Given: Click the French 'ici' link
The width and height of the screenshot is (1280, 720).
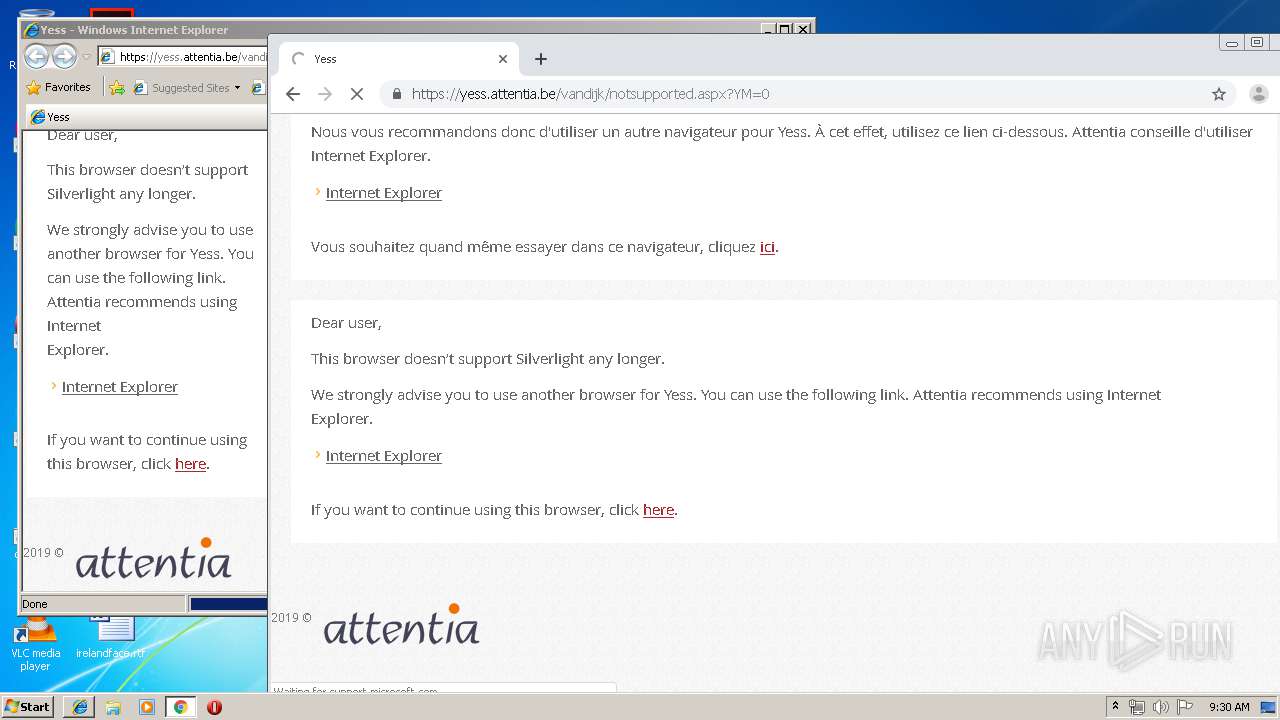Looking at the screenshot, I should tap(767, 247).
